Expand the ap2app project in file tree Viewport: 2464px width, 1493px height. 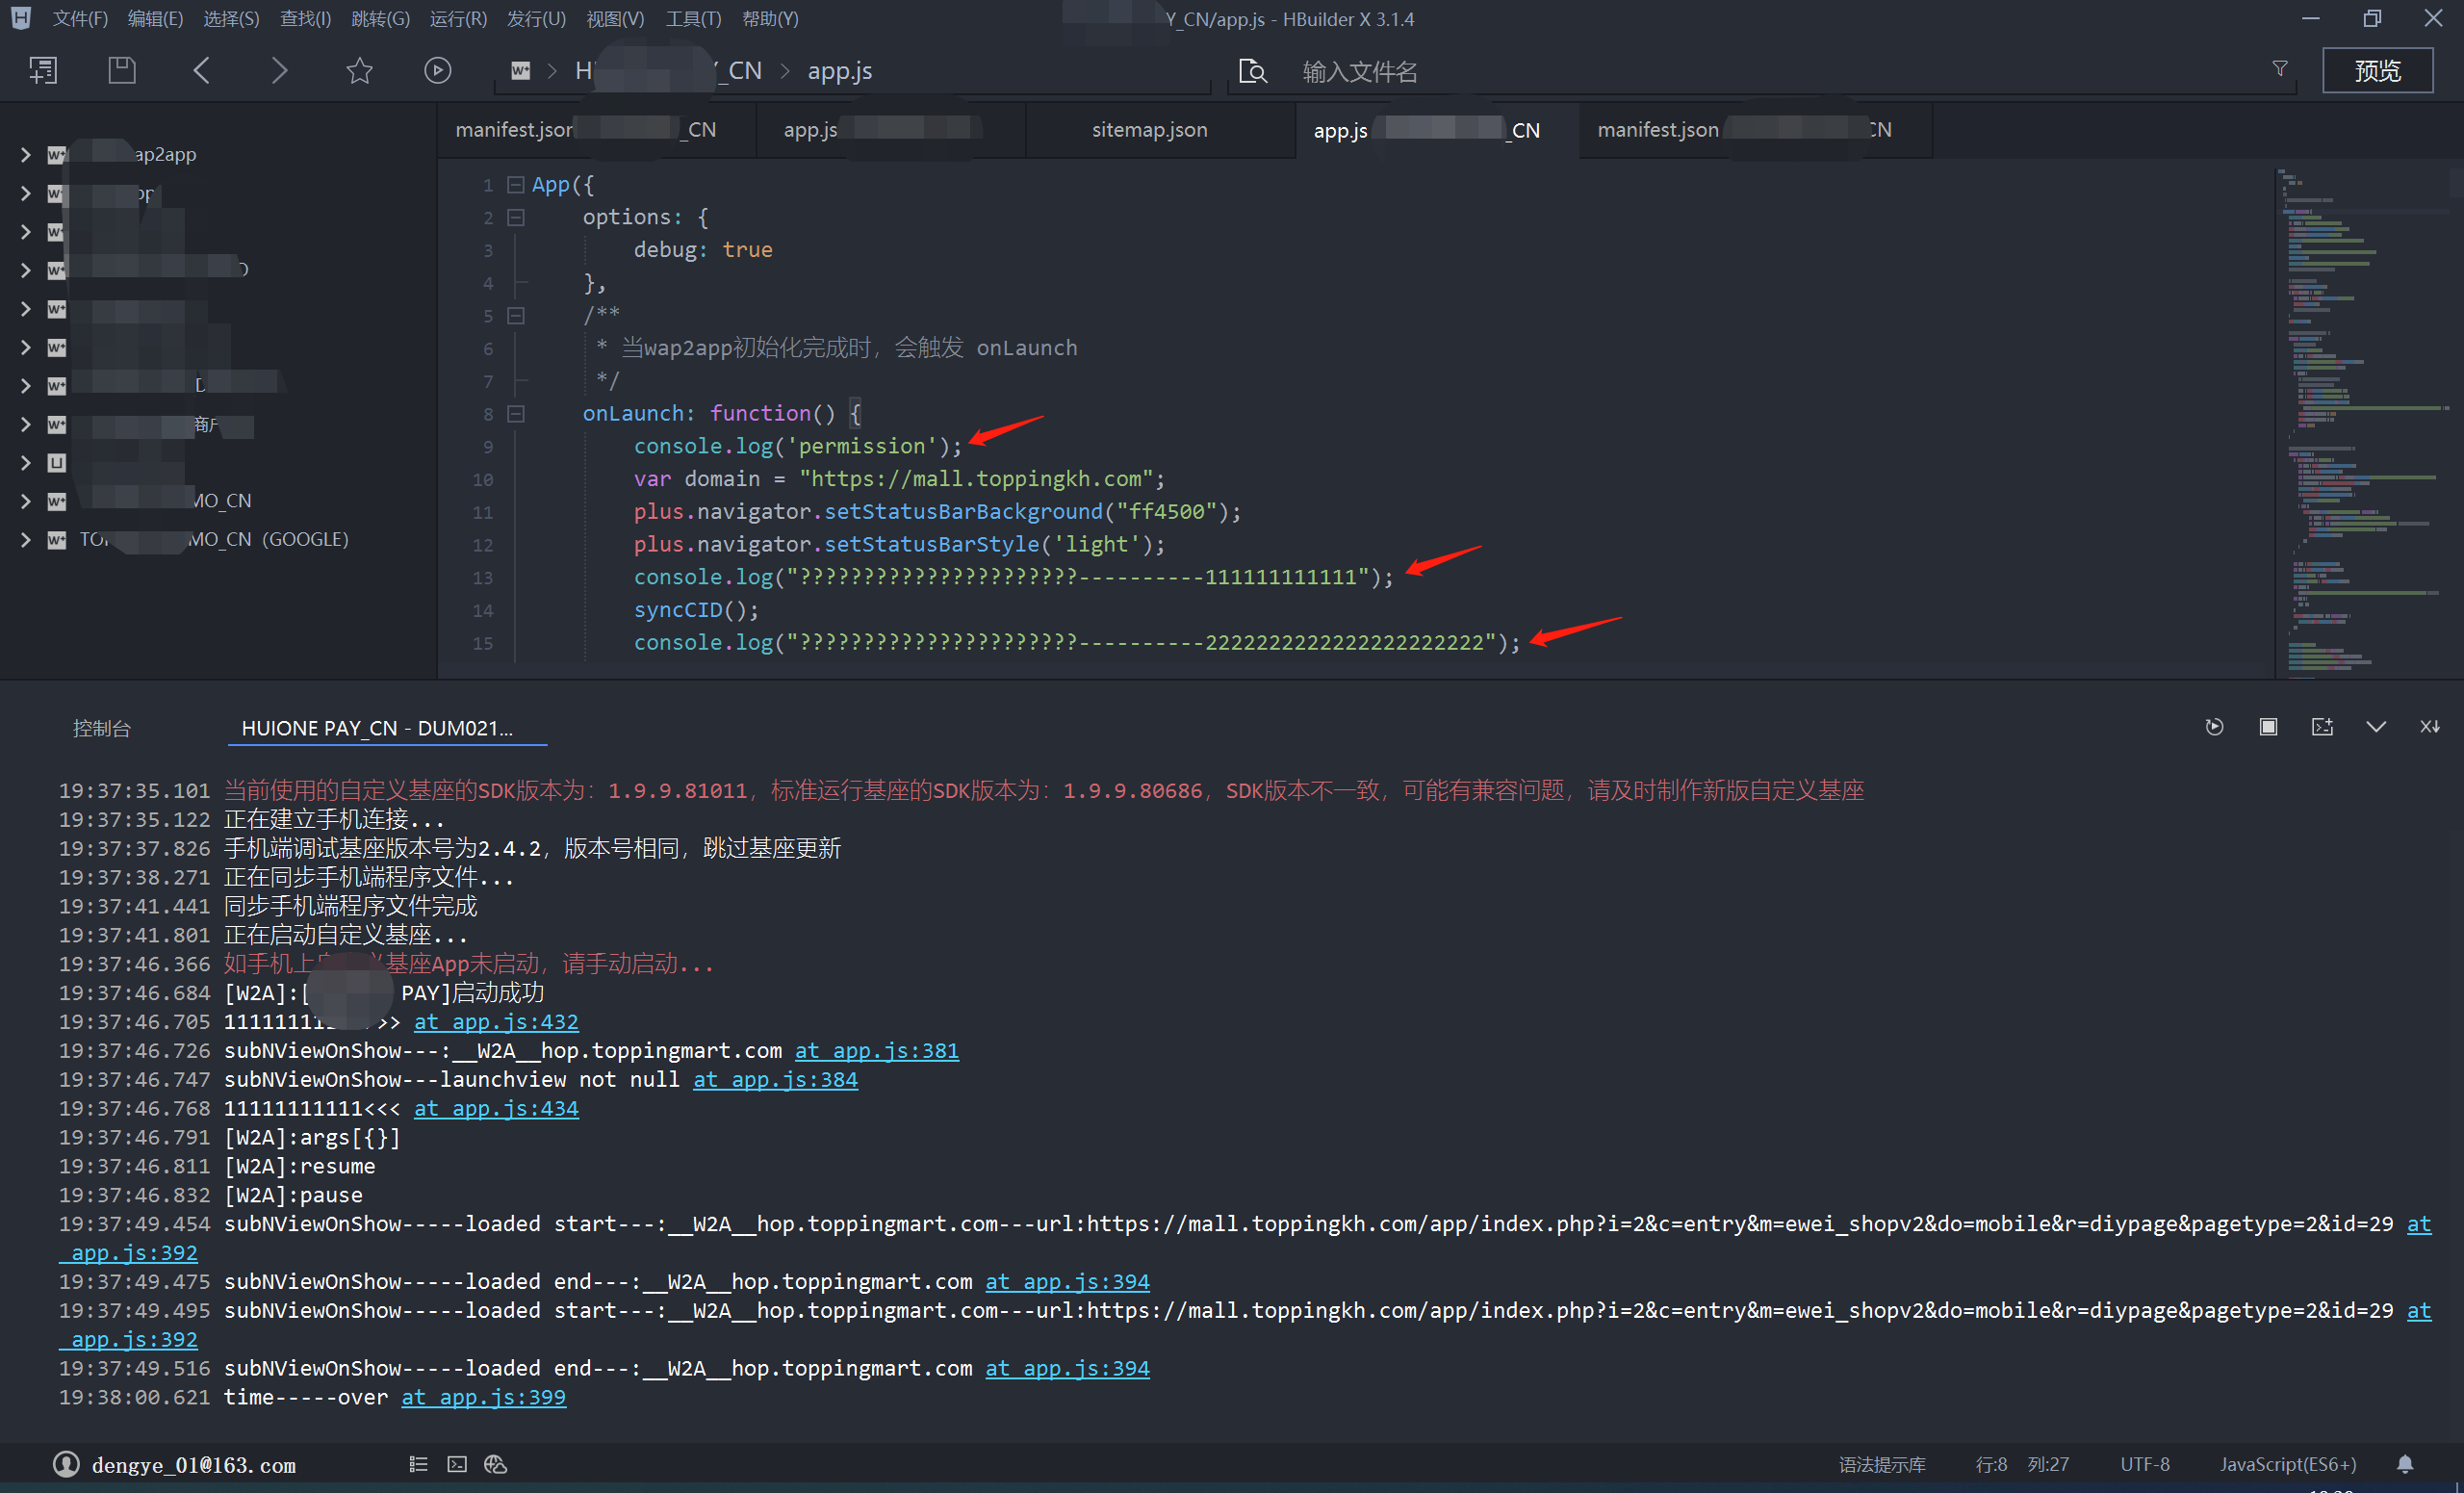point(25,154)
